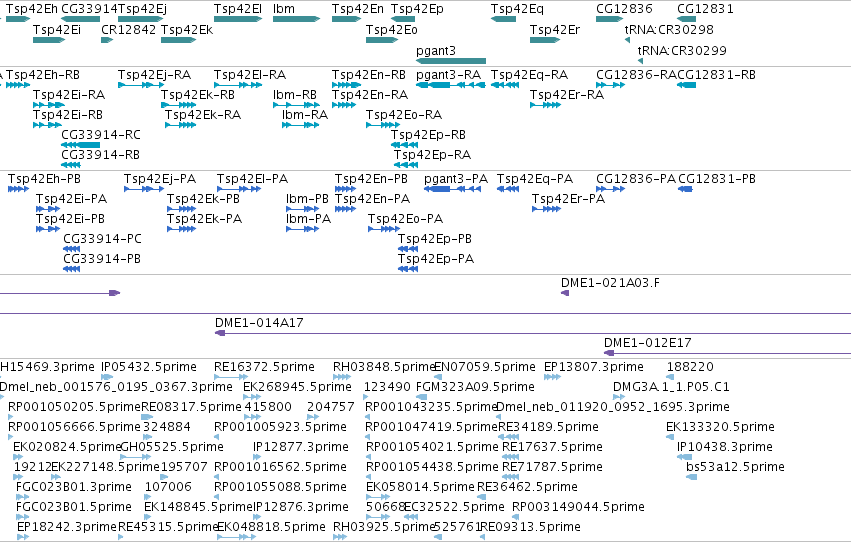Screen dimensions: 851x542
Task: Click the RE16372.5prime EST feature
Action: point(231,377)
